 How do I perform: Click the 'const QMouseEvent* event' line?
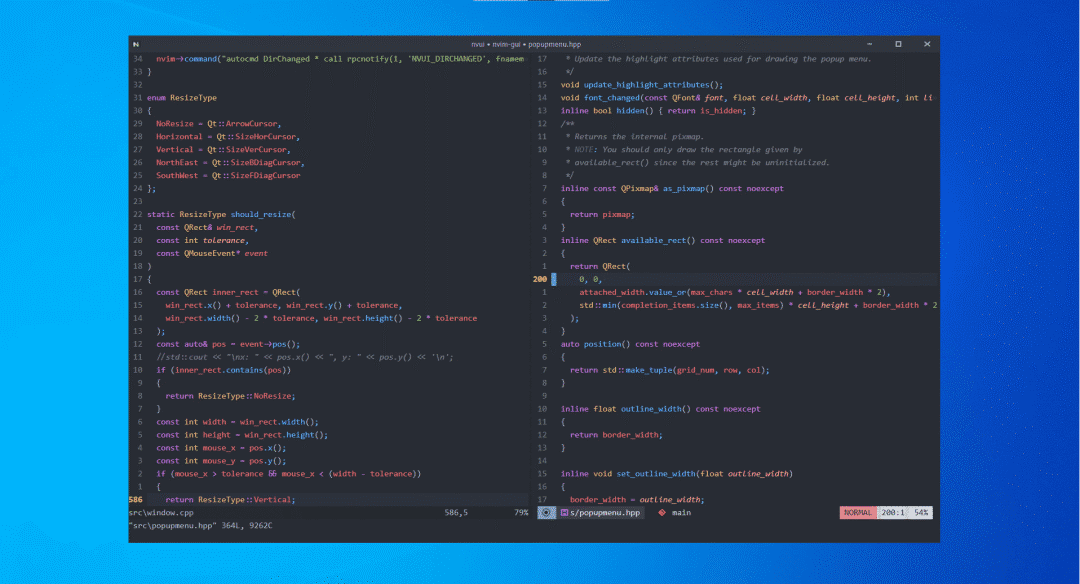pos(211,253)
